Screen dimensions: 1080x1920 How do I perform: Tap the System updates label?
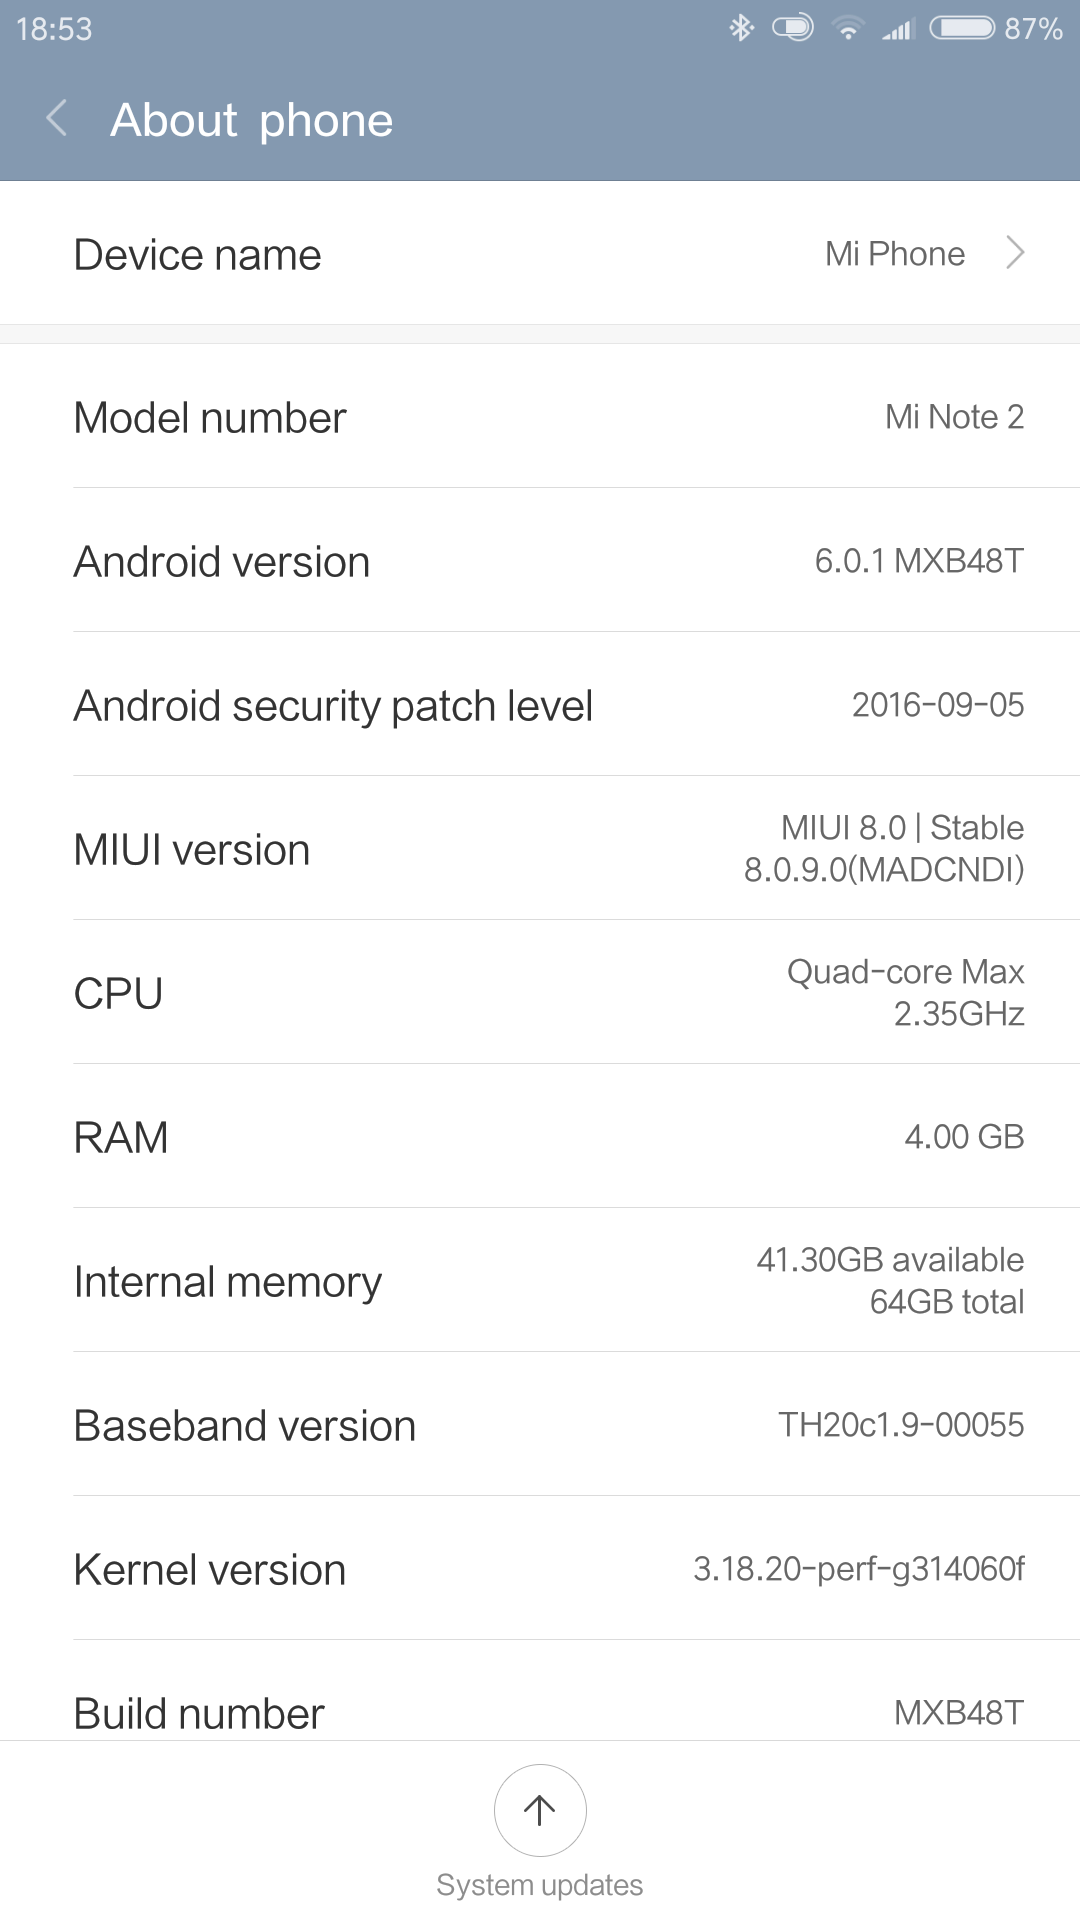540,1885
